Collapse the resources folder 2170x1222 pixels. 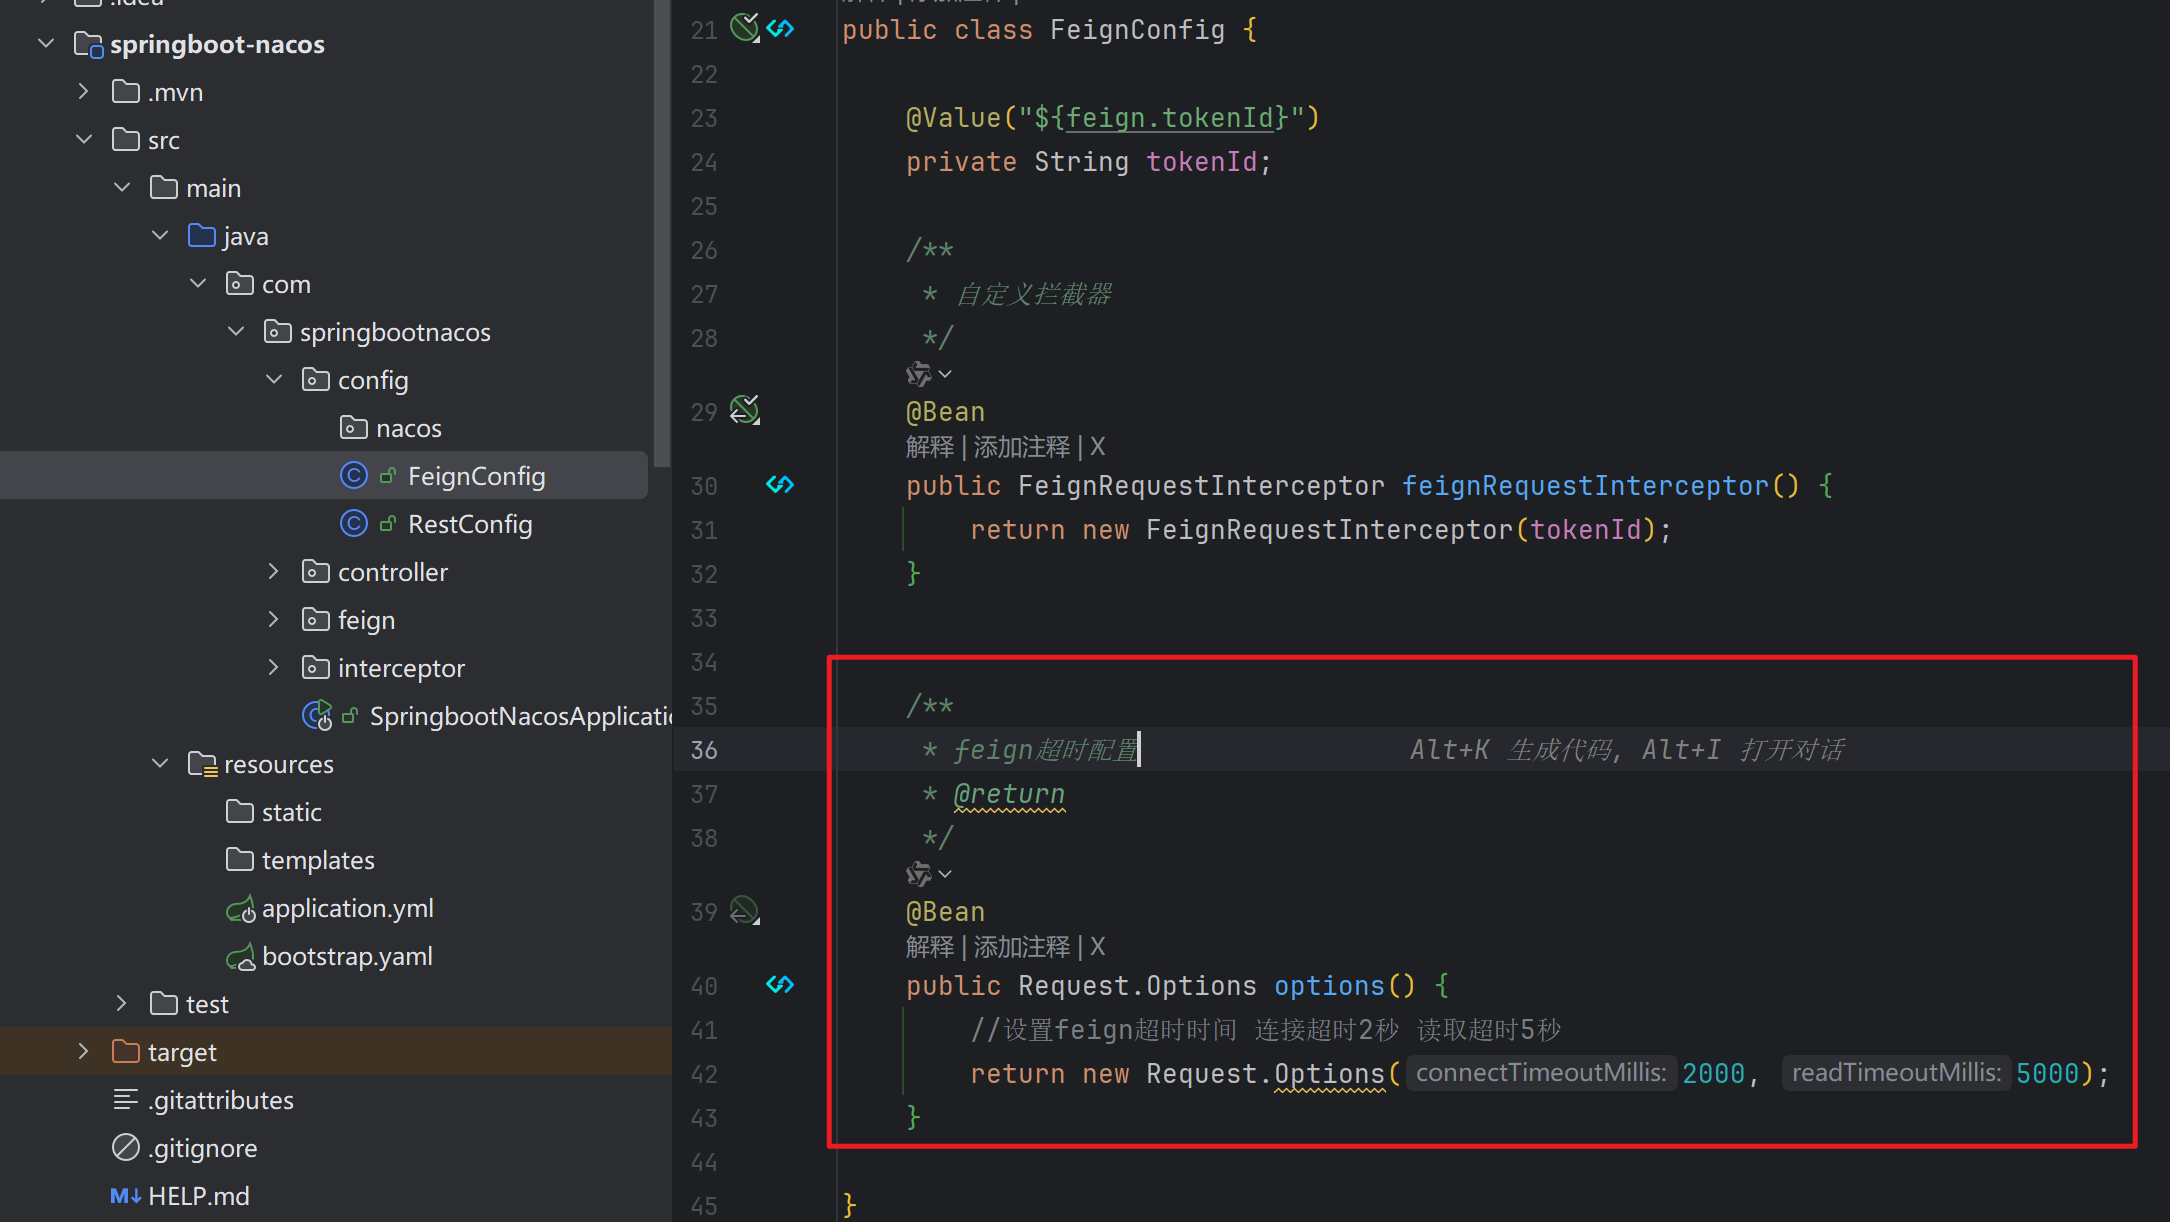tap(160, 764)
